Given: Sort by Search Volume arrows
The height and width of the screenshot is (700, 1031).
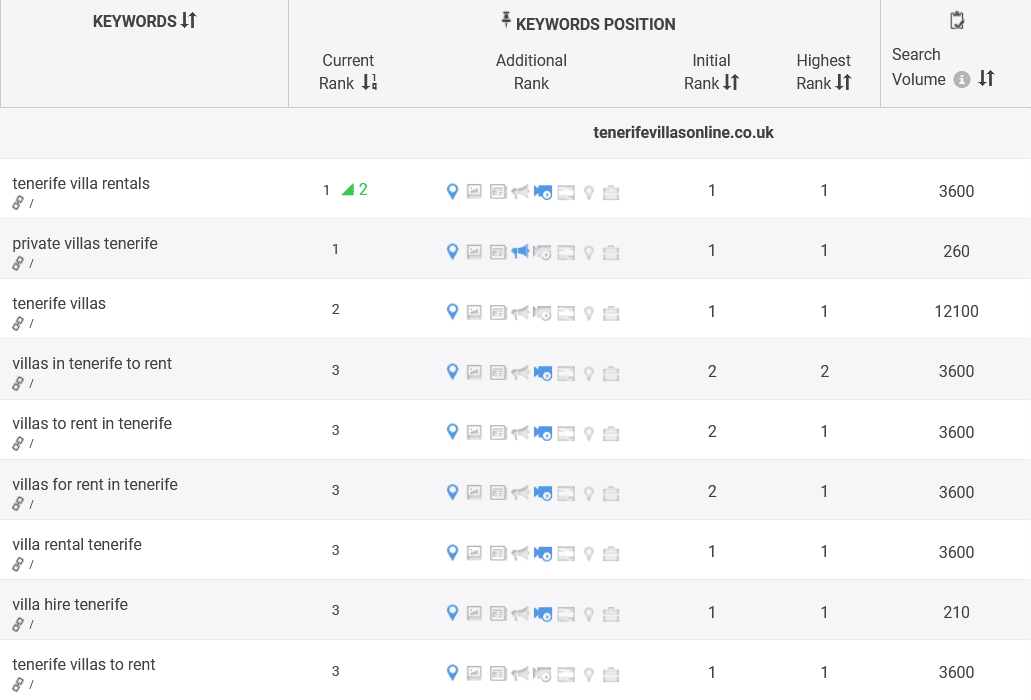Looking at the screenshot, I should click(986, 79).
